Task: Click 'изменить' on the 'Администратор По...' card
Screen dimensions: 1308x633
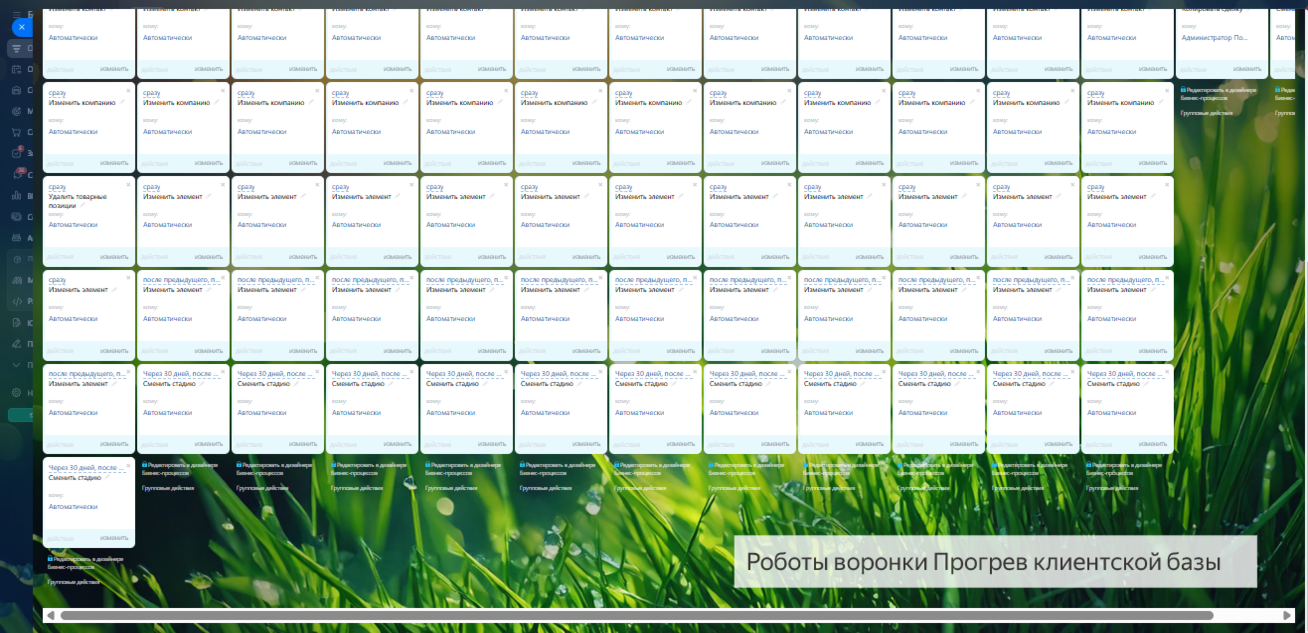Action: coord(1247,69)
